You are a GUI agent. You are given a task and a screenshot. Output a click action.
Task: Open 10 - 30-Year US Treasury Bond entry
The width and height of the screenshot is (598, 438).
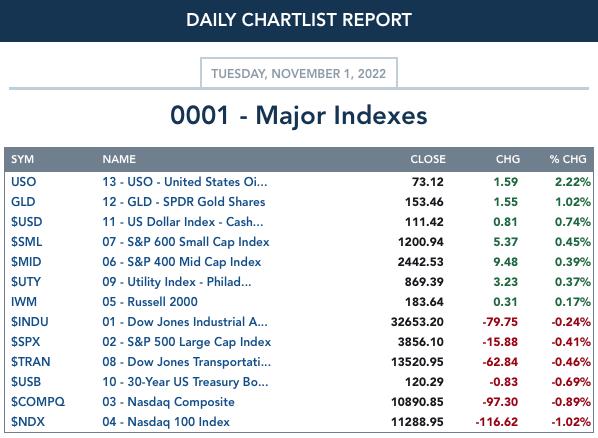point(185,382)
